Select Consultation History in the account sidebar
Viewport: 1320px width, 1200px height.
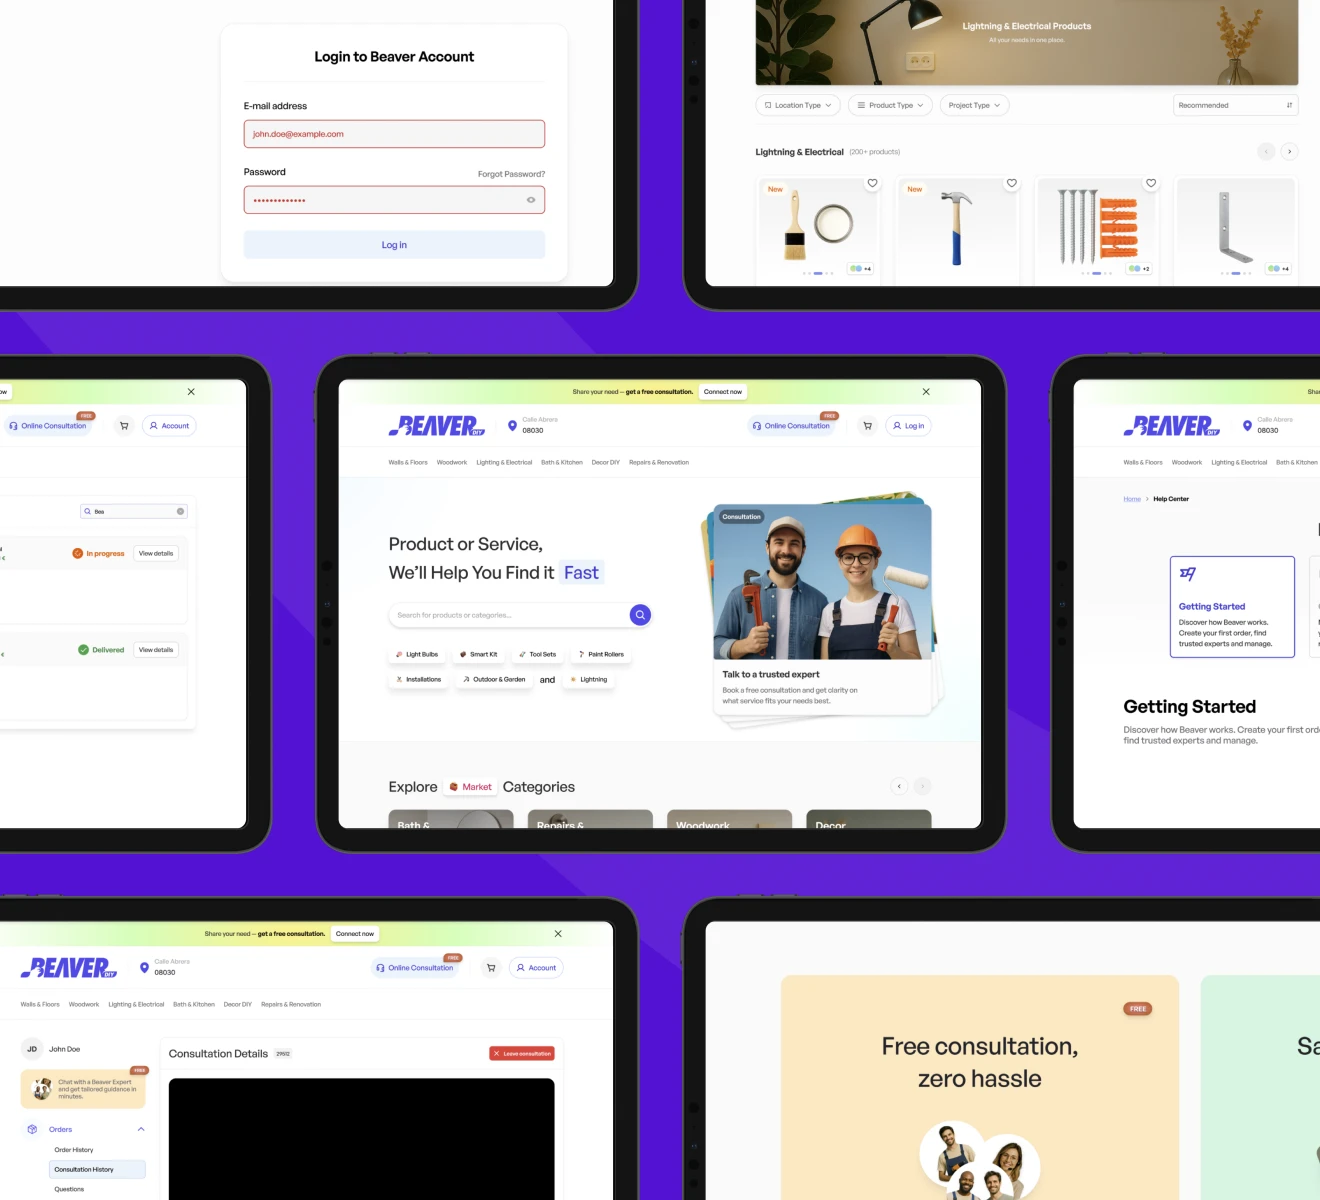(x=97, y=1169)
